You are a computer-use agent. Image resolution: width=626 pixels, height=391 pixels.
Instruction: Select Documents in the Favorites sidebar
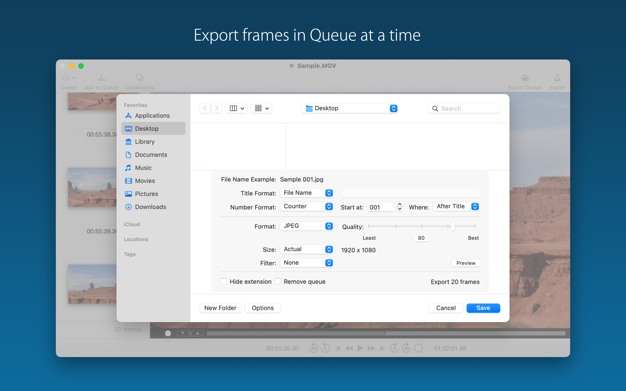point(151,155)
